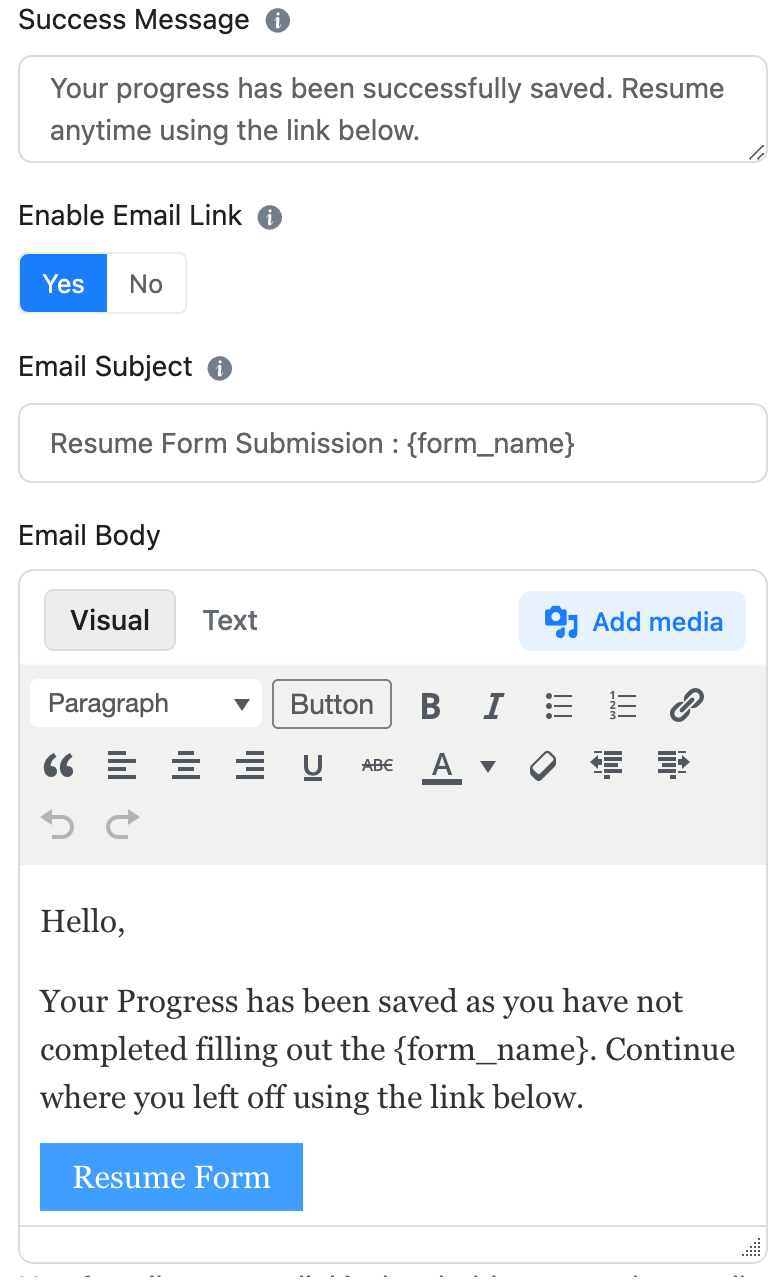The image size is (784, 1280).
Task: Center align the text
Action: pos(185,767)
